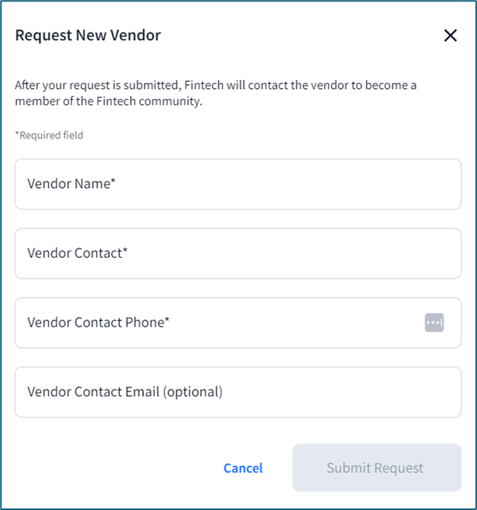The image size is (477, 510).
Task: Click the autofill icon in phone field
Action: click(434, 322)
